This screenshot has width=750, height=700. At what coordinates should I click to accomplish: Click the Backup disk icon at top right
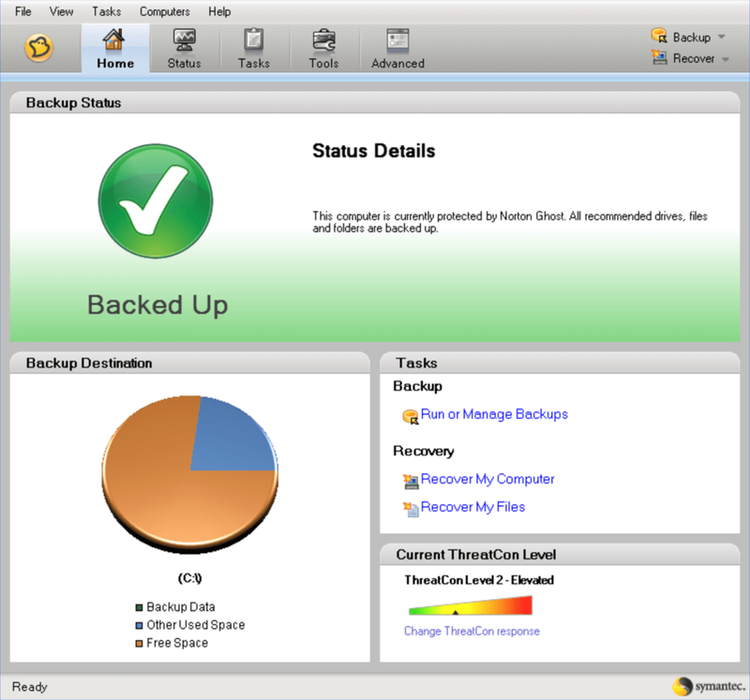pos(659,35)
